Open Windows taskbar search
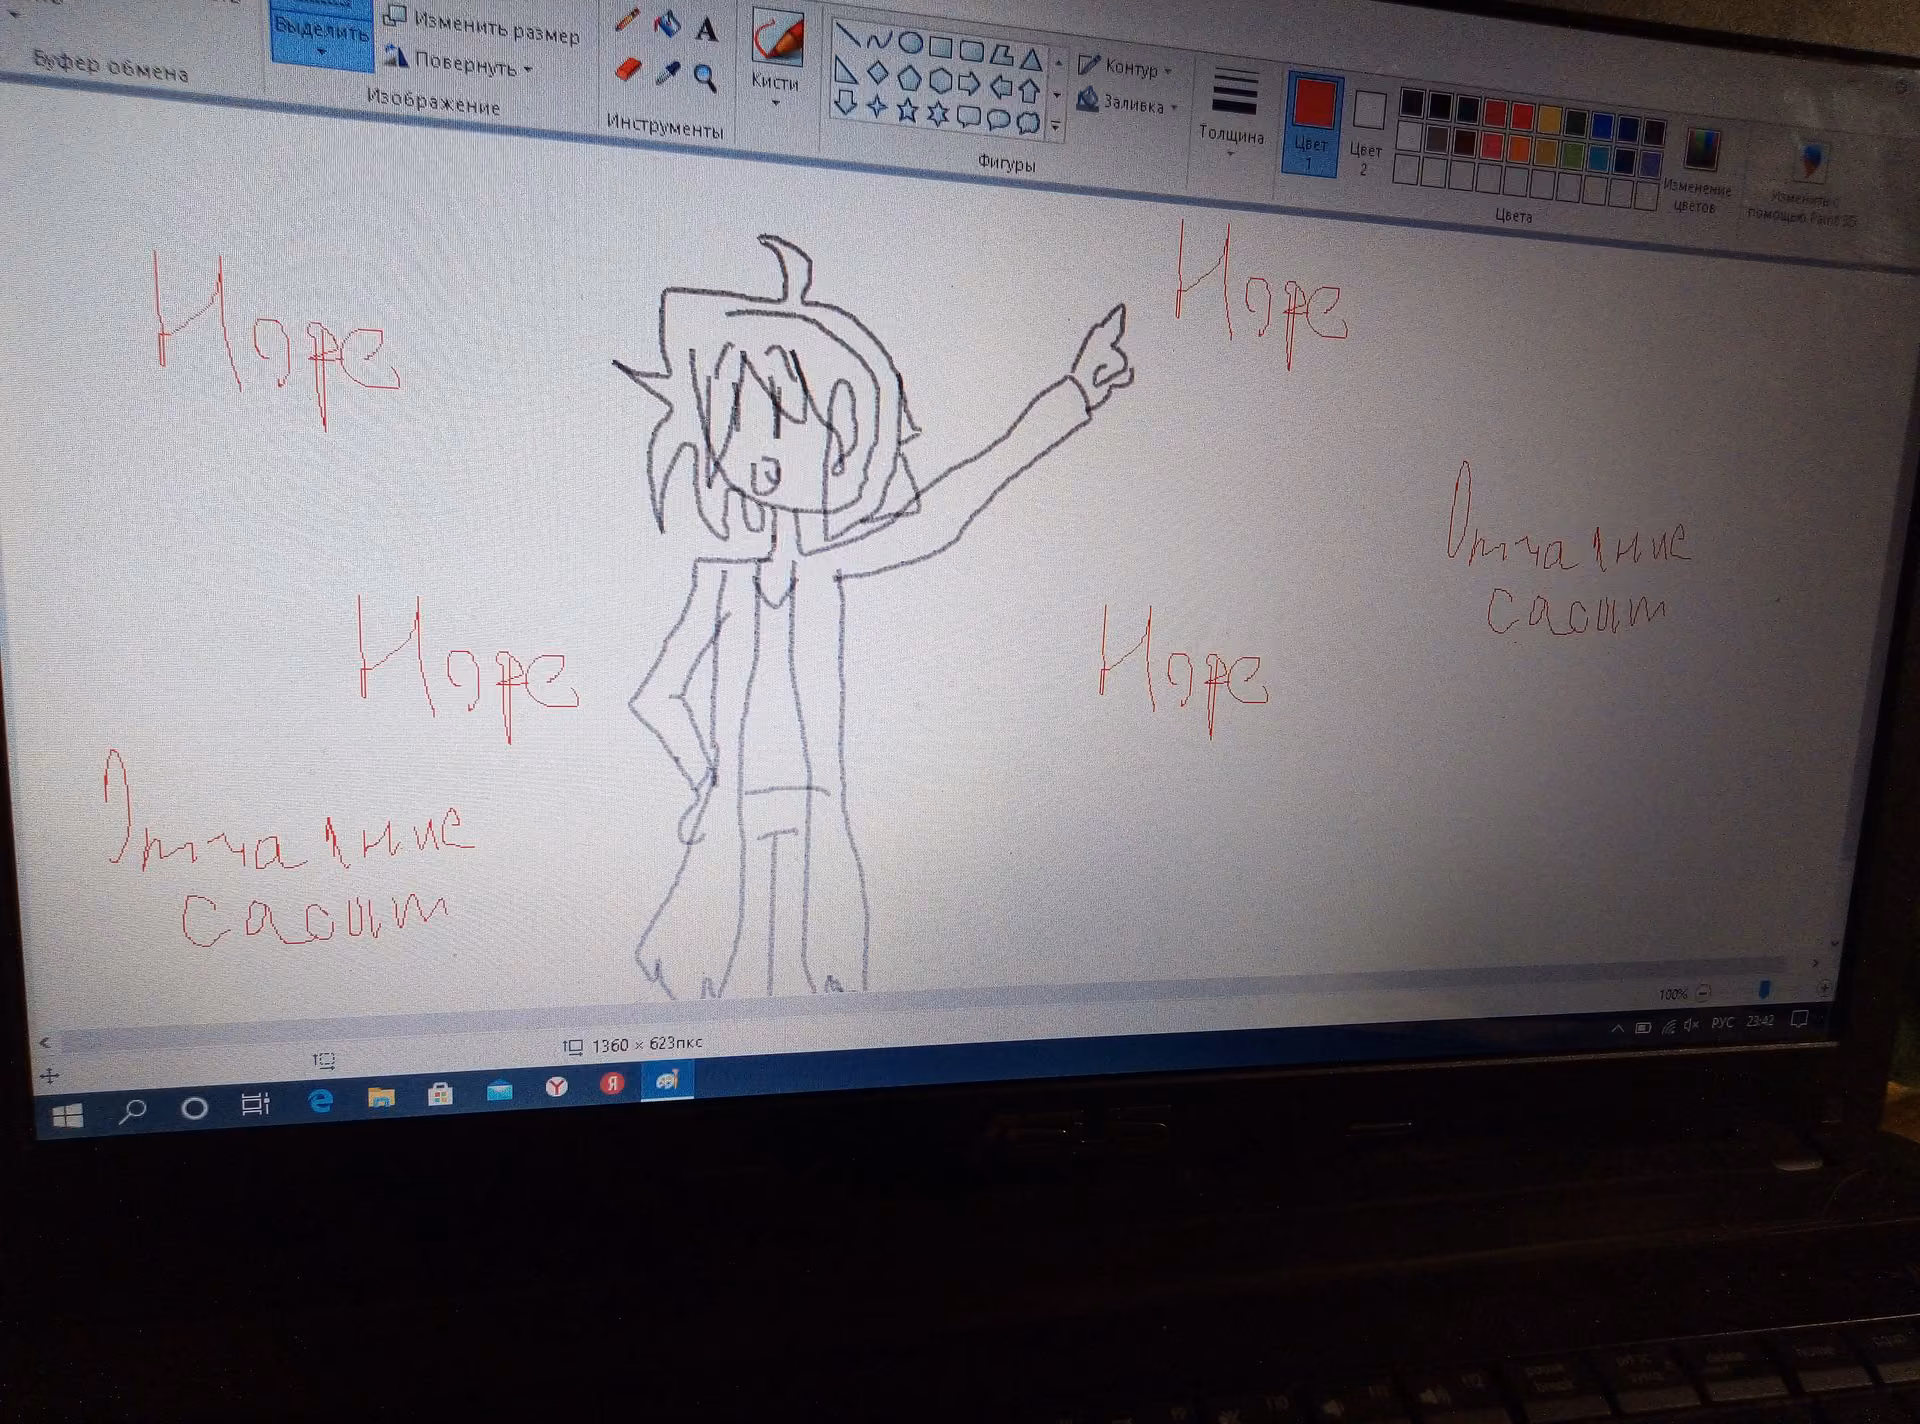This screenshot has height=1424, width=1920. [x=133, y=1110]
